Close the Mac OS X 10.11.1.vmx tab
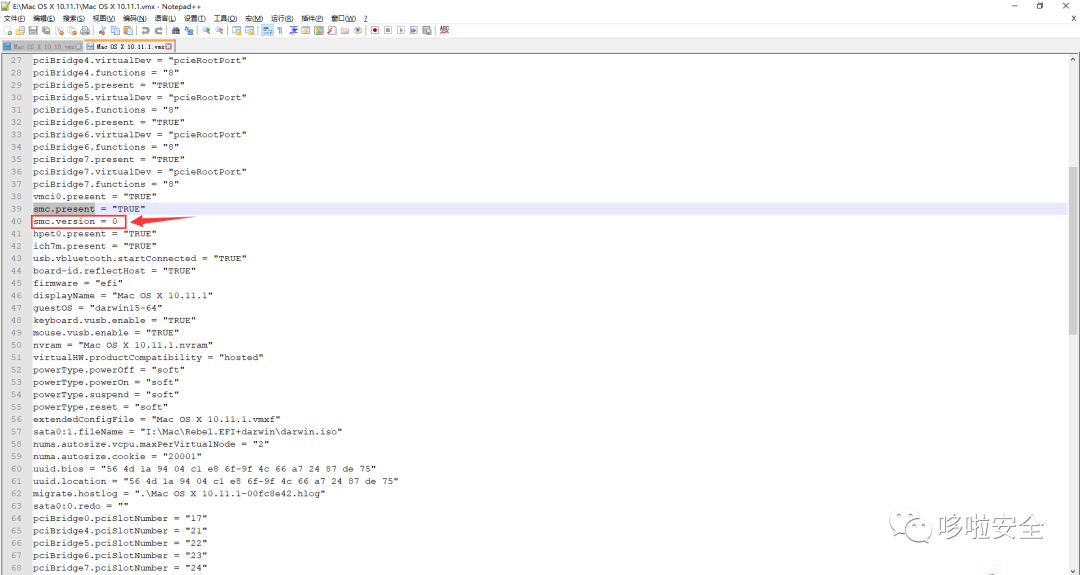Screen dimensions: 1080x575 click(169, 47)
